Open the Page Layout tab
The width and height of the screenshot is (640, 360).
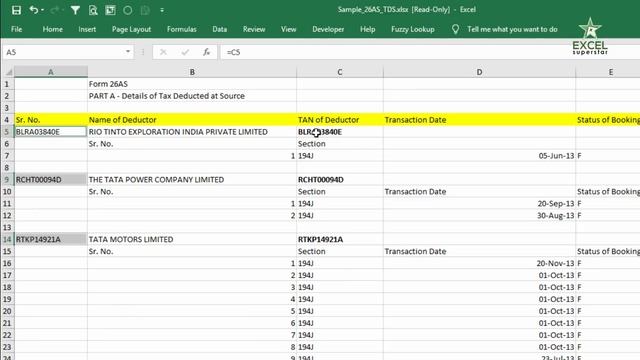click(x=131, y=29)
